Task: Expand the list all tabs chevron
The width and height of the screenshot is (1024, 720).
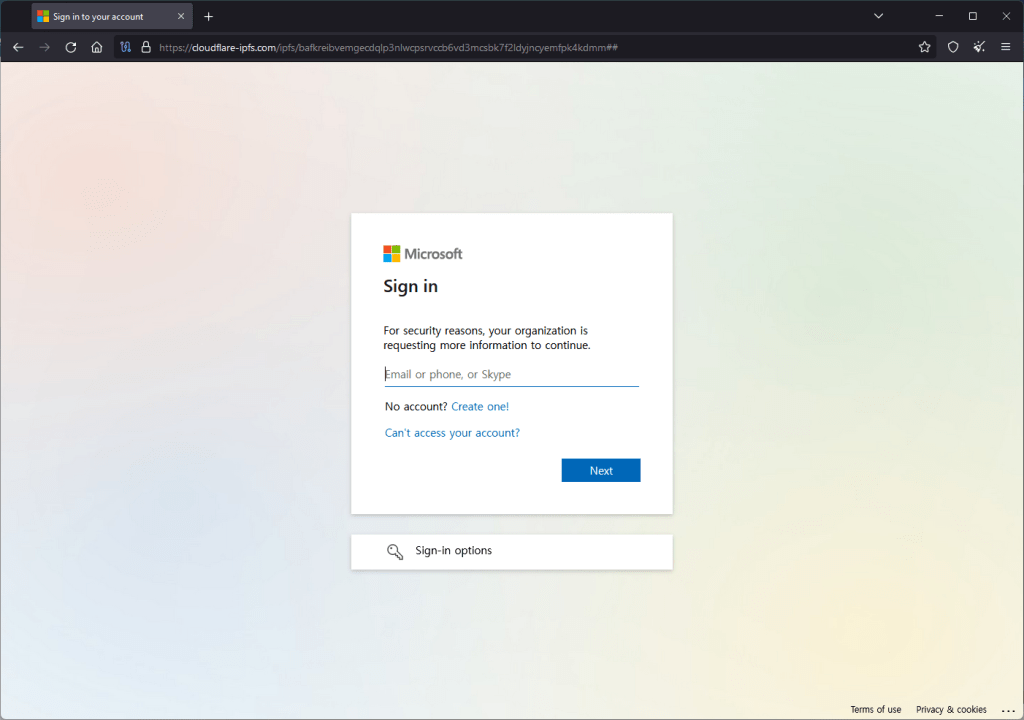Action: point(879,16)
